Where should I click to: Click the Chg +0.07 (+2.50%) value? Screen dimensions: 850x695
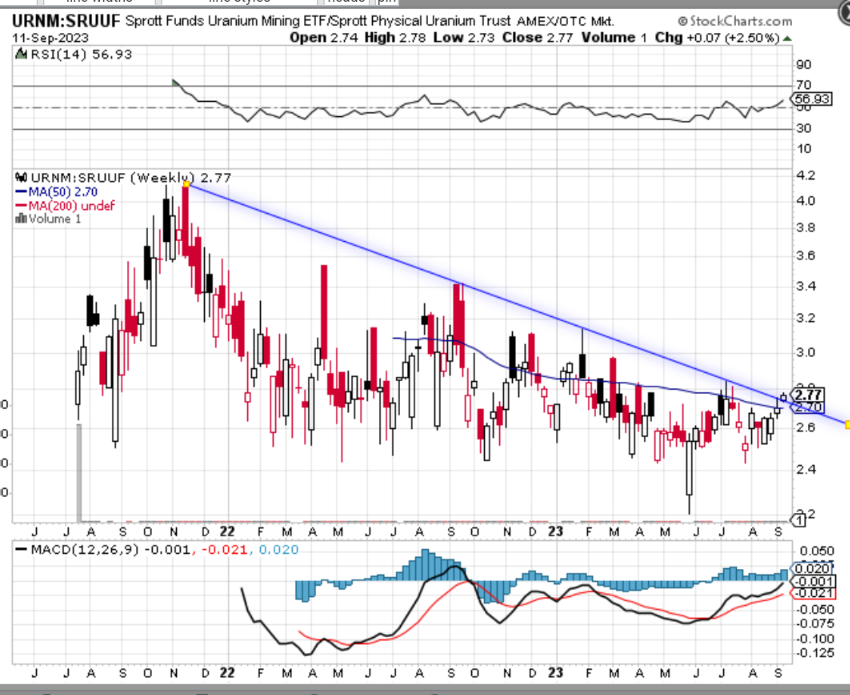717,37
